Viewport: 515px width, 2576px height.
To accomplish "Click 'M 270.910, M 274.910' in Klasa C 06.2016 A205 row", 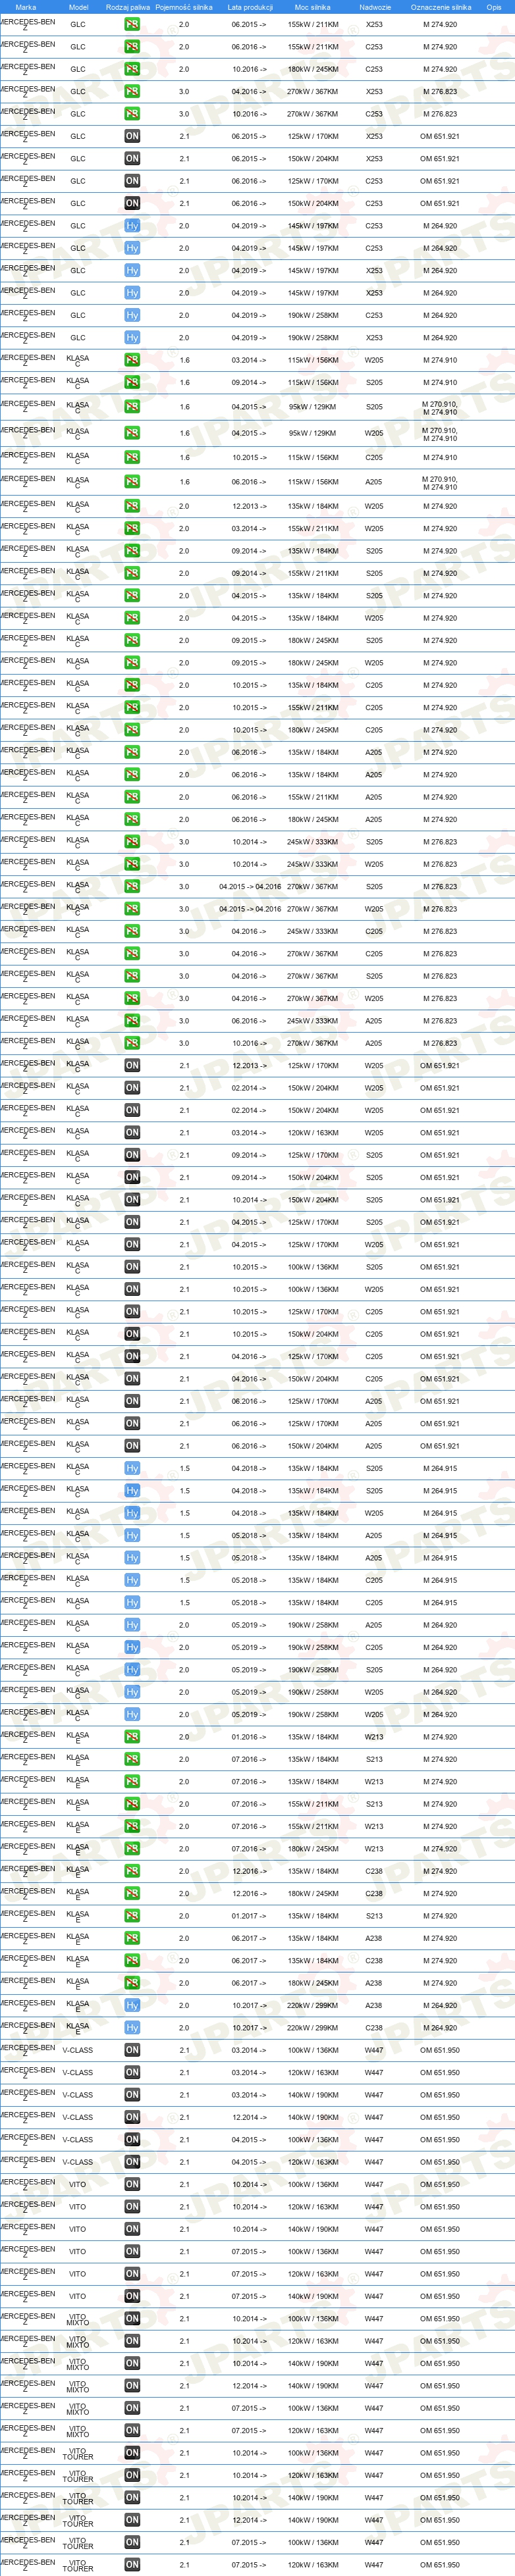I will [440, 482].
